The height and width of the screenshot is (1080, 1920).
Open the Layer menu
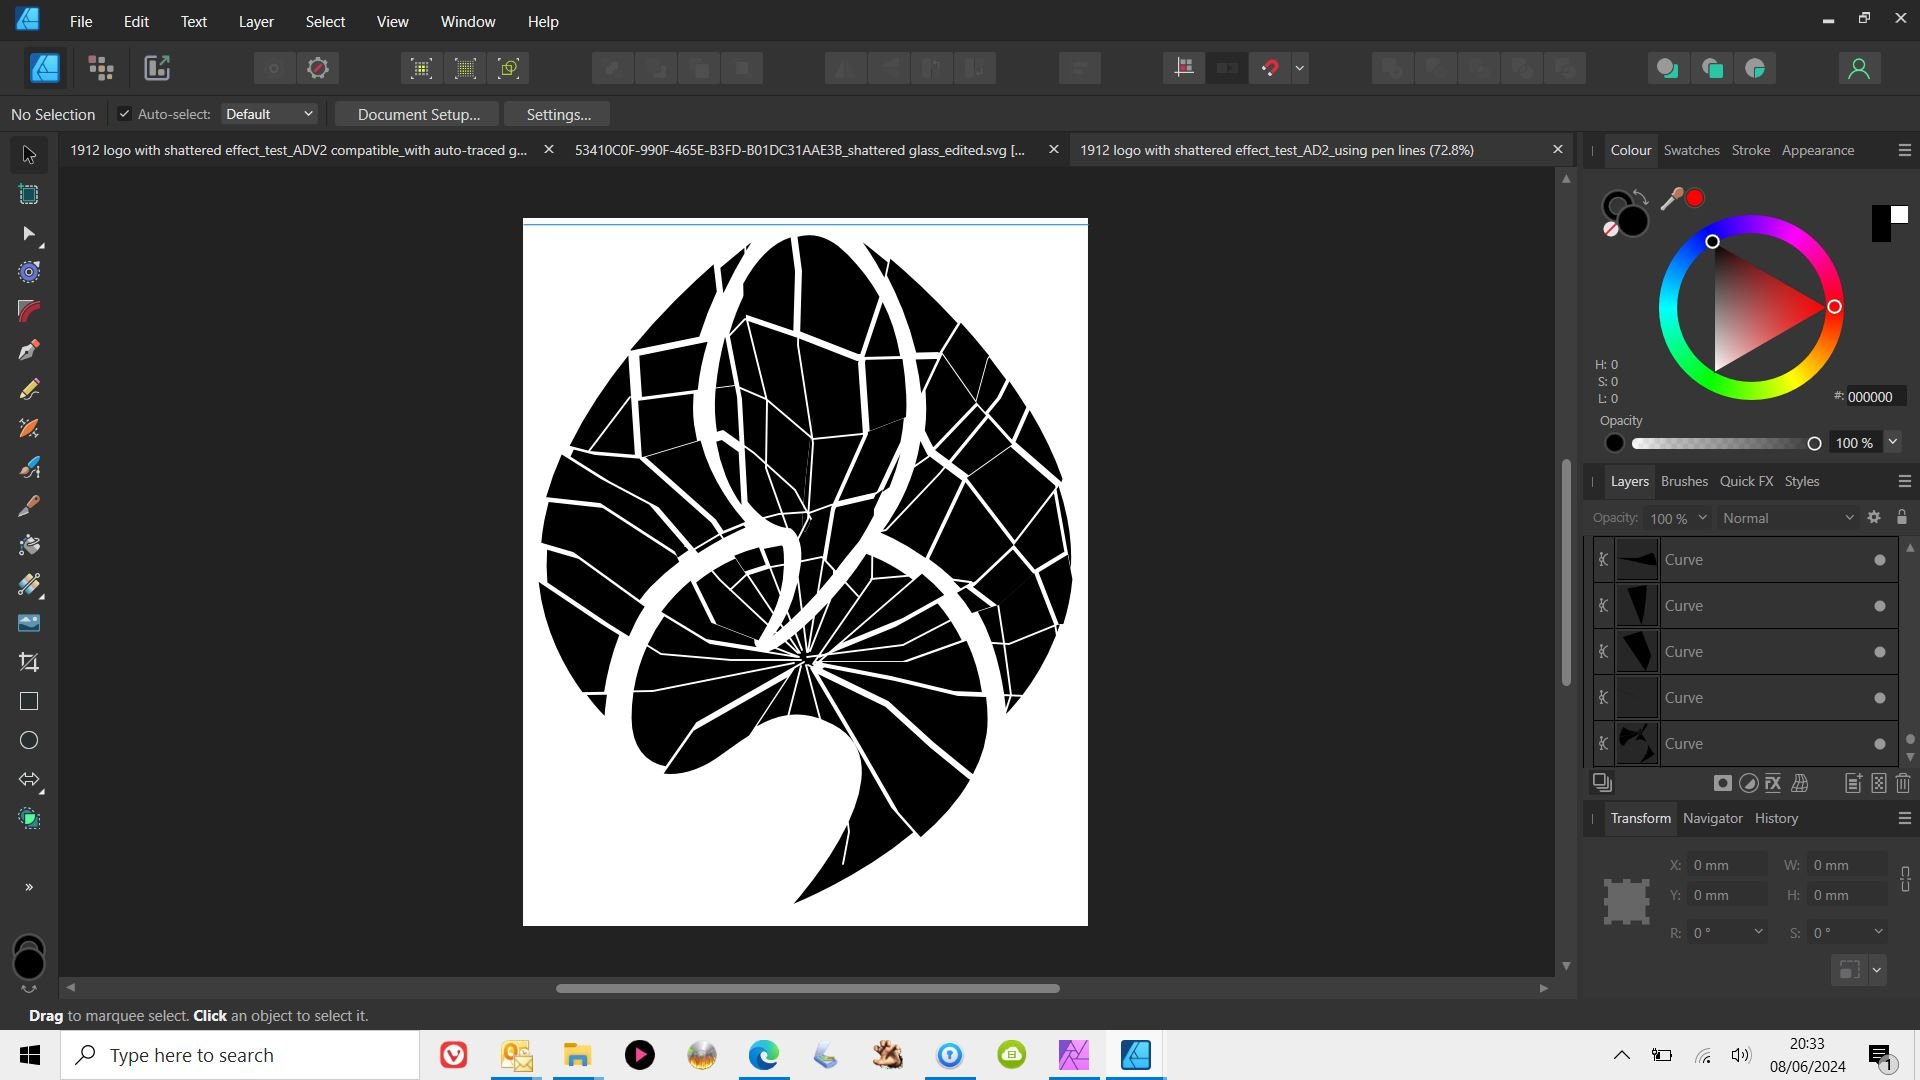click(255, 21)
